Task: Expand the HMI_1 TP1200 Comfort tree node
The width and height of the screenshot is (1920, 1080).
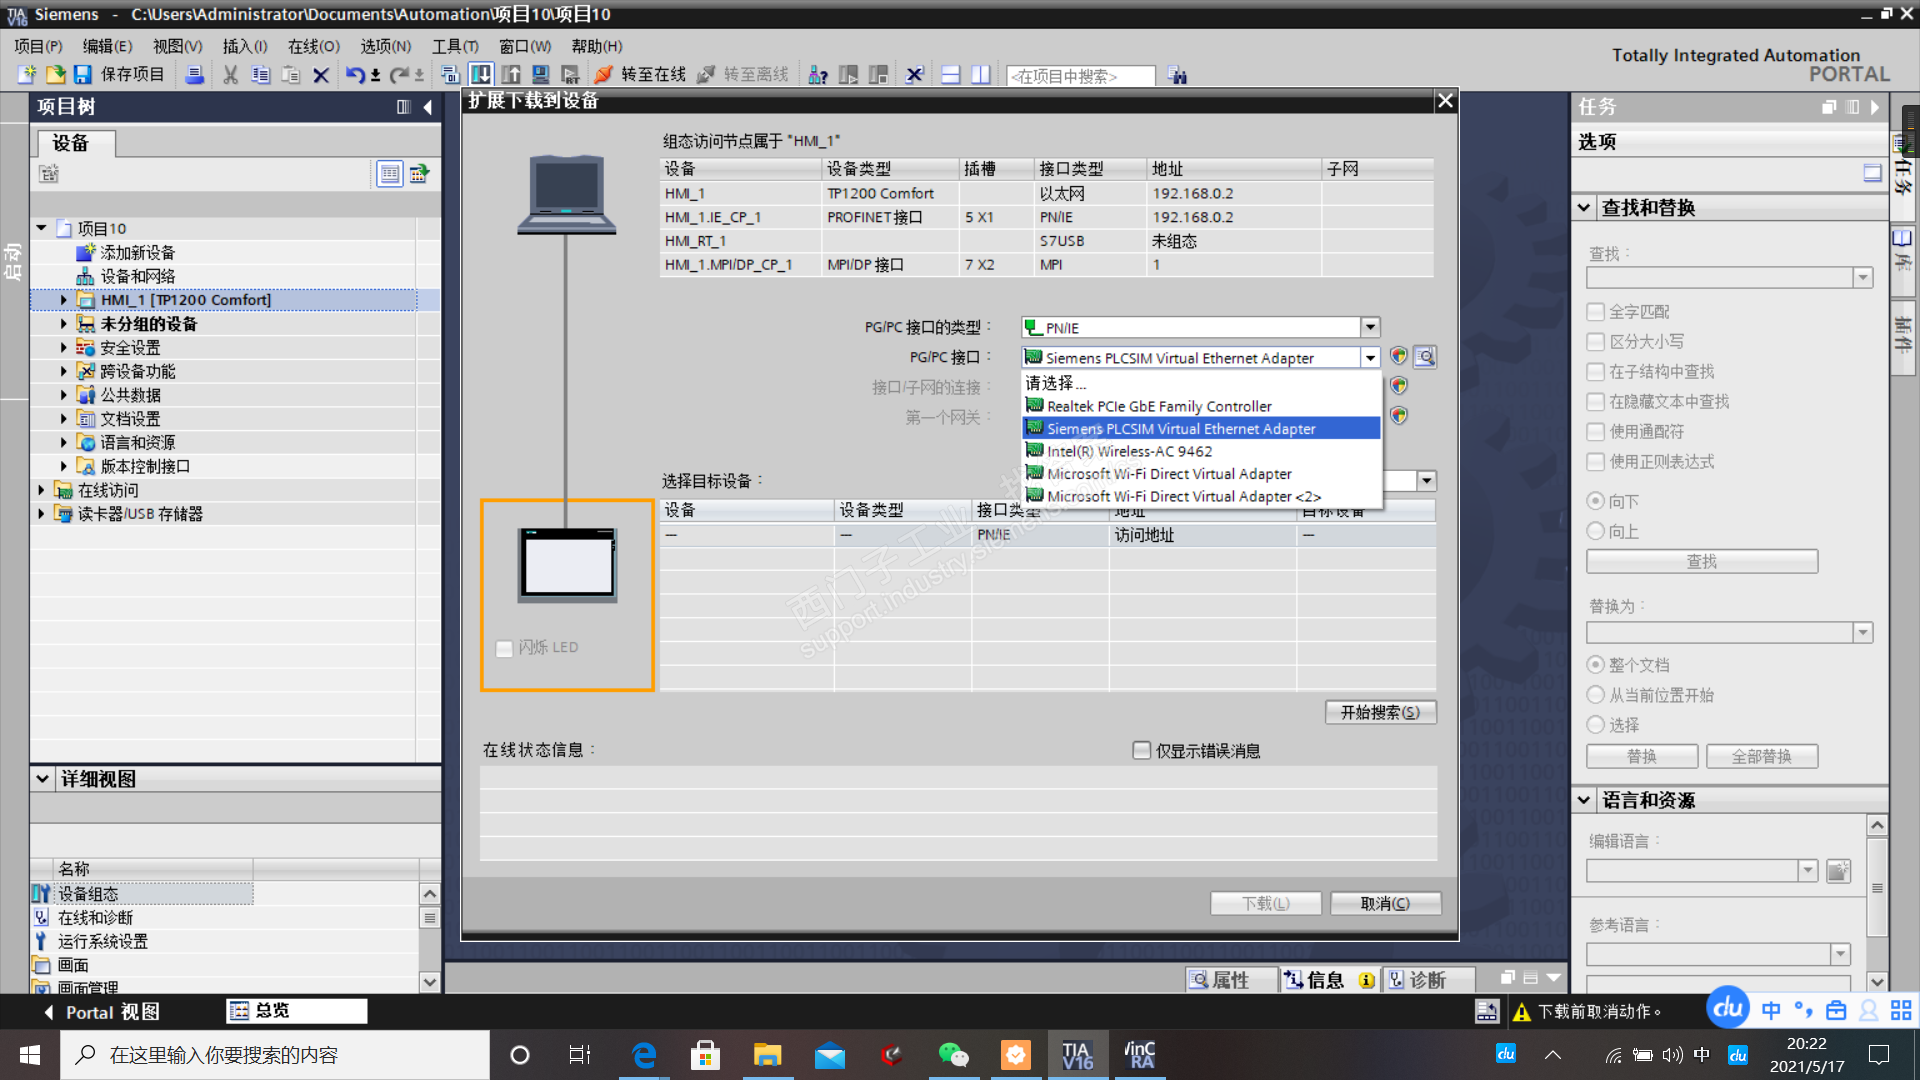Action: pos(64,300)
